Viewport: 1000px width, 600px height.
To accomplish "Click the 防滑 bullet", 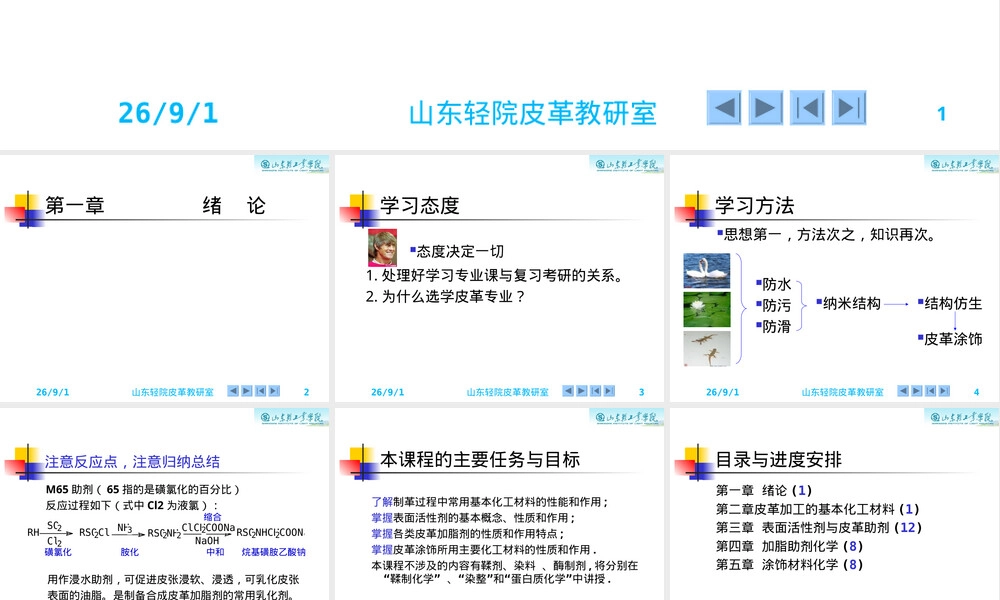I will (774, 326).
